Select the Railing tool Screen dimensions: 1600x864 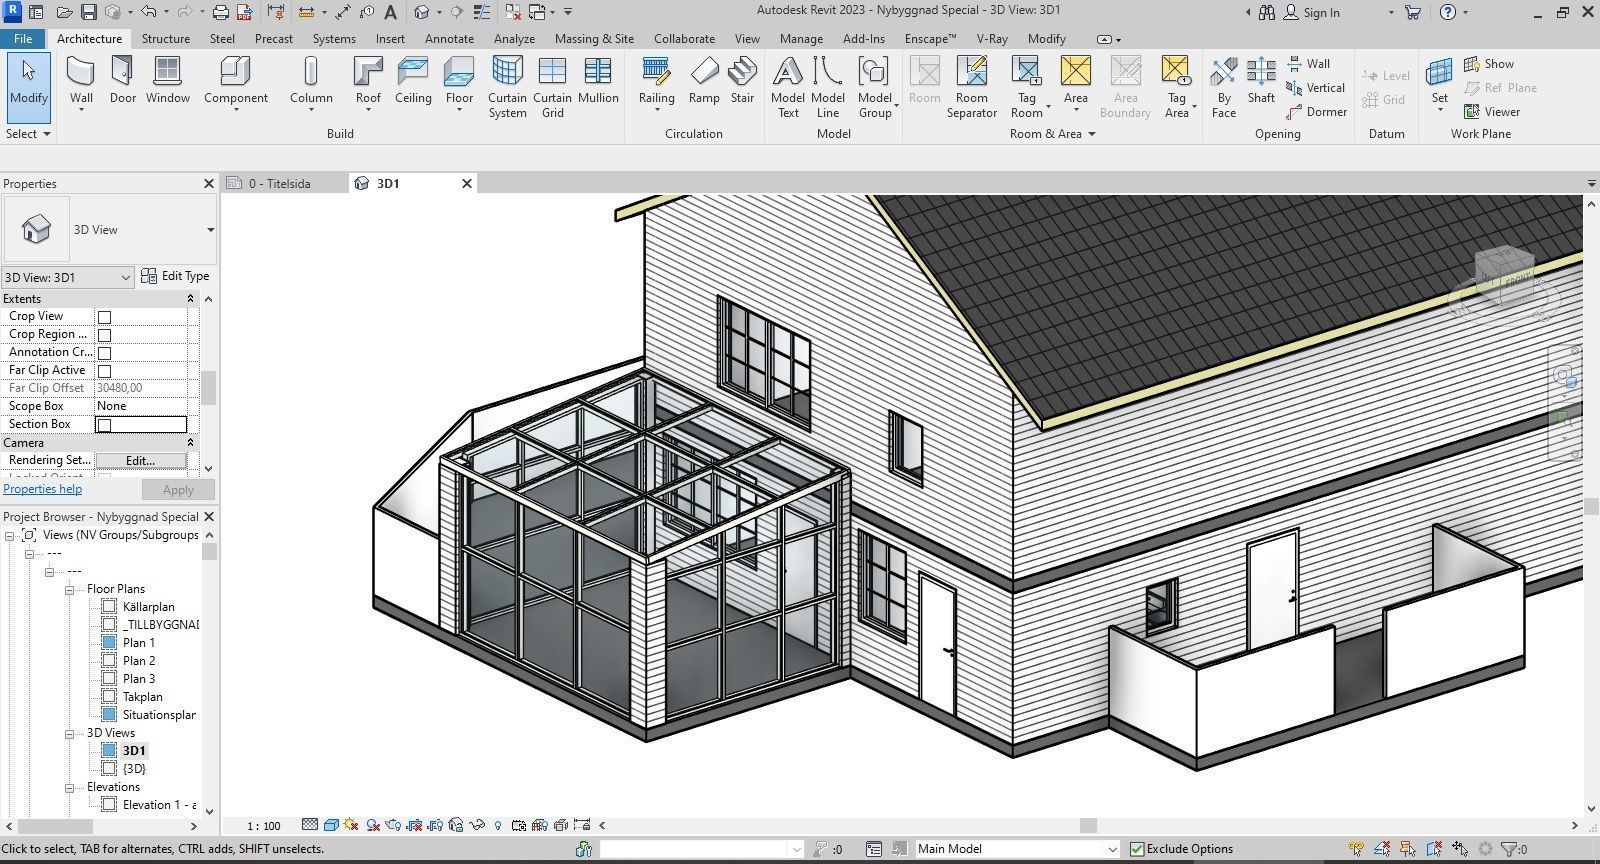point(656,82)
